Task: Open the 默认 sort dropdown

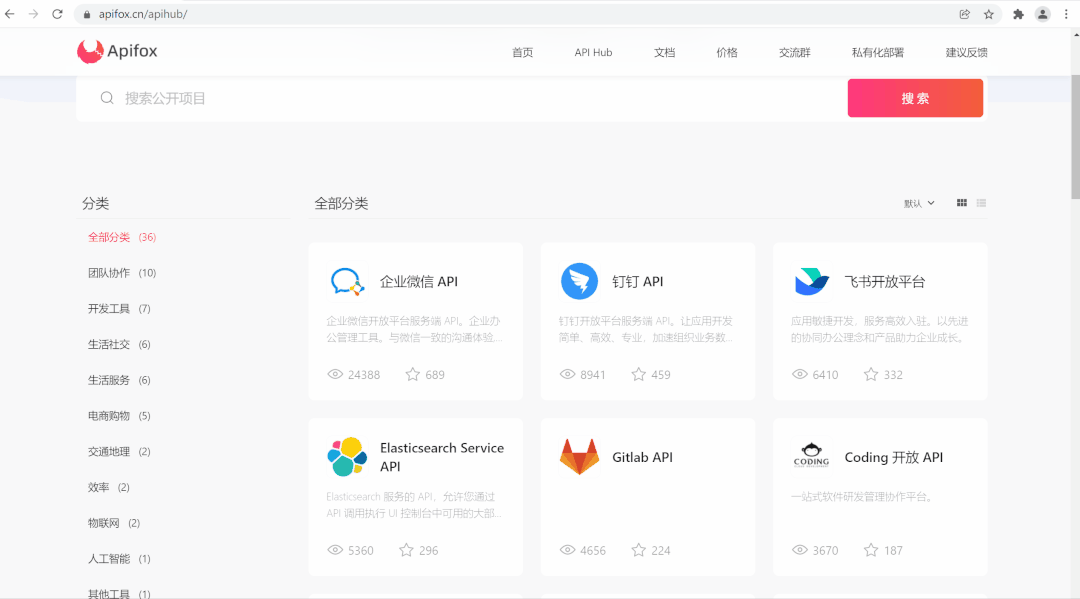Action: (919, 204)
